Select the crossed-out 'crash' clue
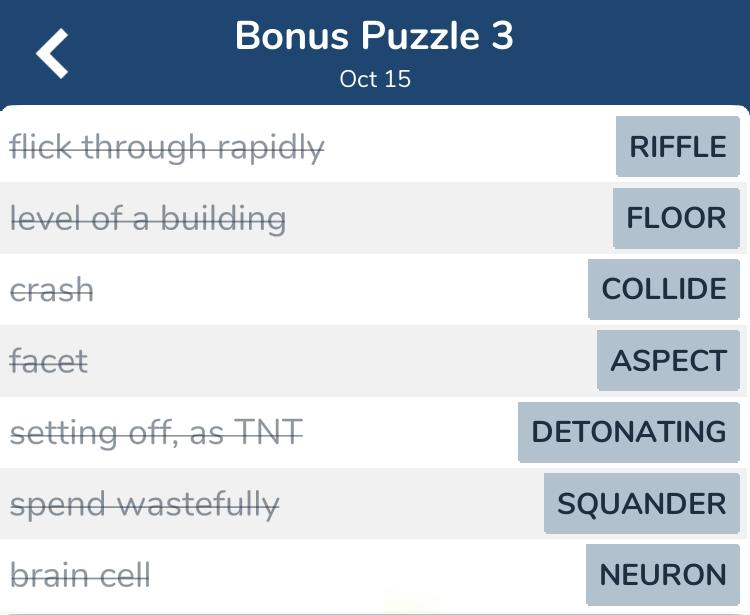 [x=52, y=290]
